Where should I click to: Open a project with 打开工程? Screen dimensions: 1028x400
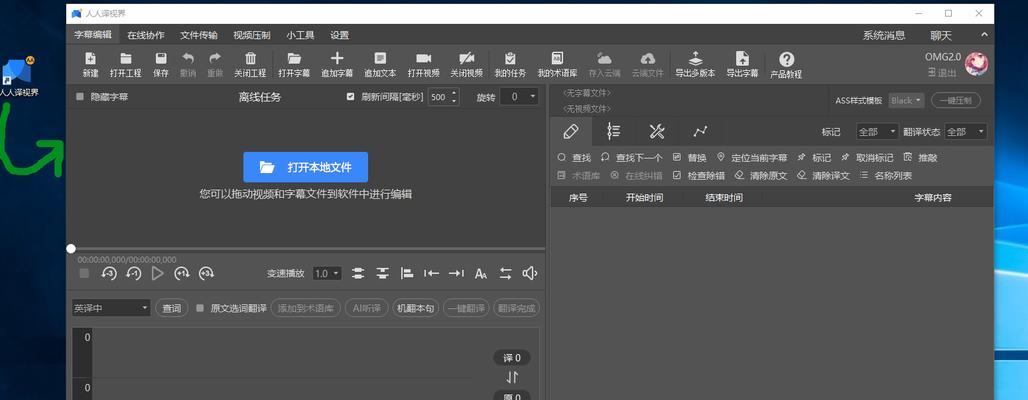coord(126,65)
